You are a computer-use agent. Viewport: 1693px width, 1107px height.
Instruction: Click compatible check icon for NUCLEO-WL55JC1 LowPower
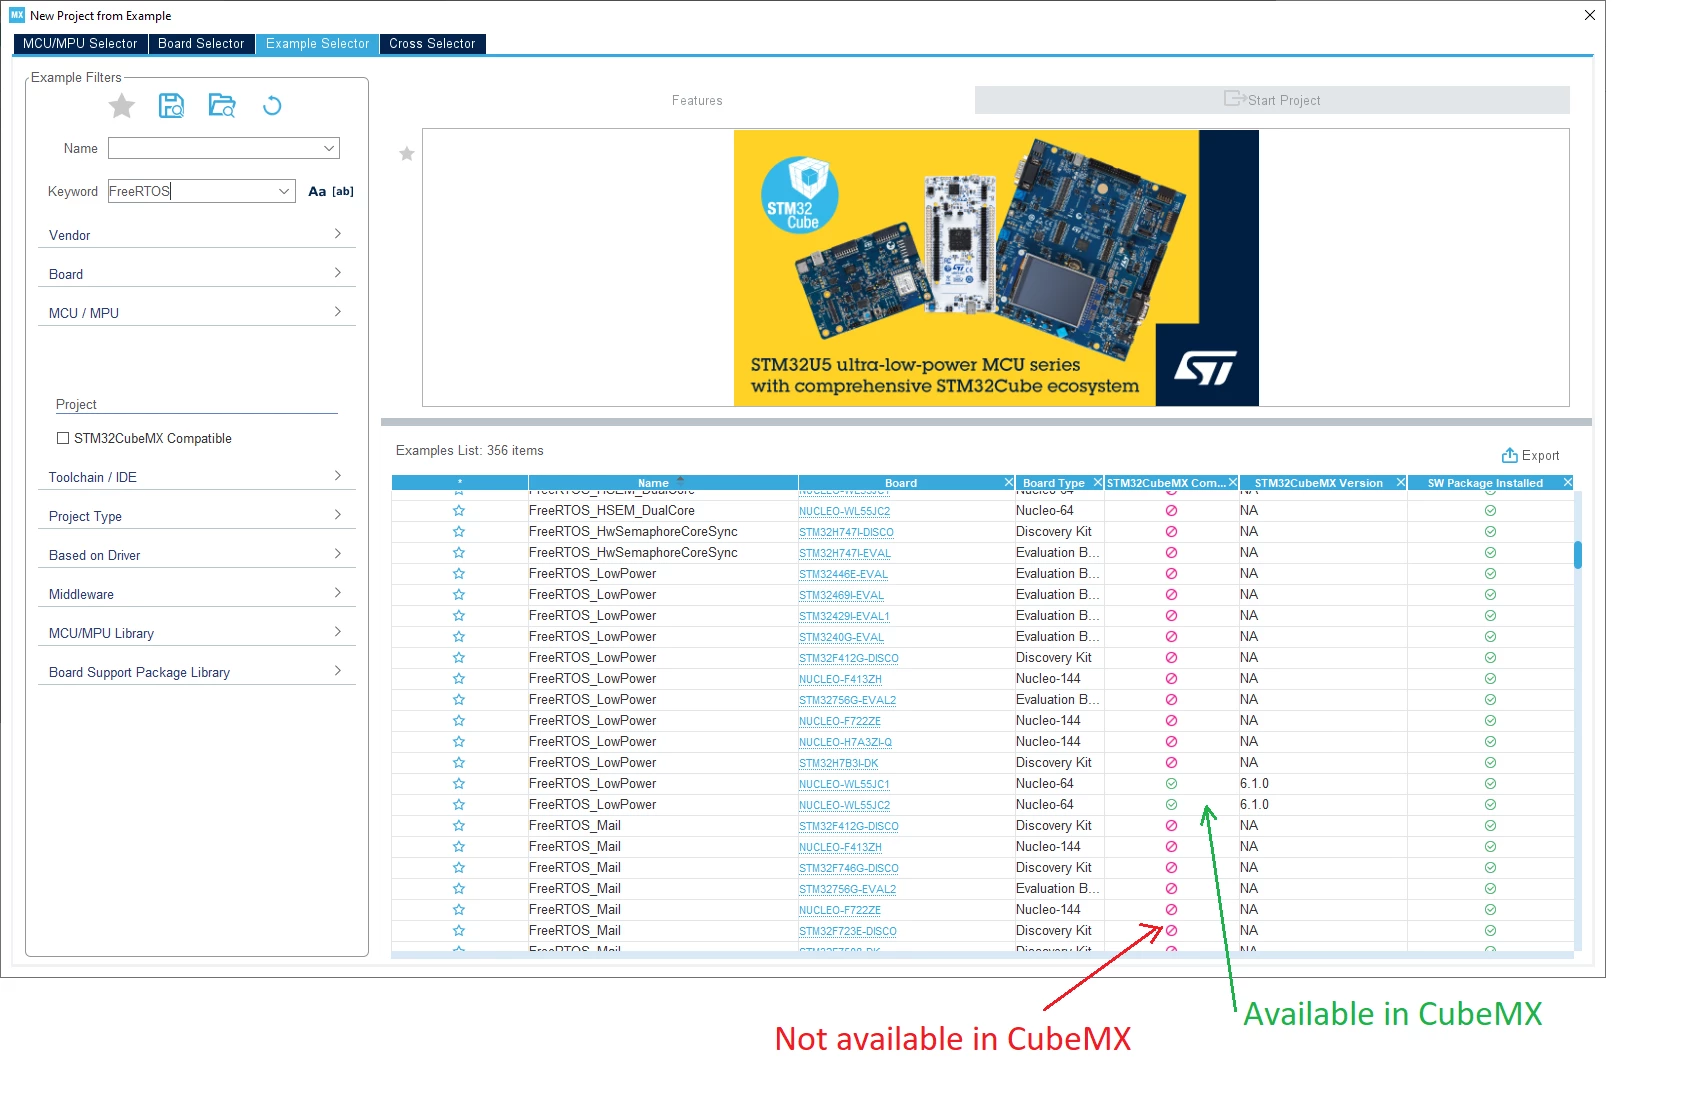pyautogui.click(x=1171, y=783)
